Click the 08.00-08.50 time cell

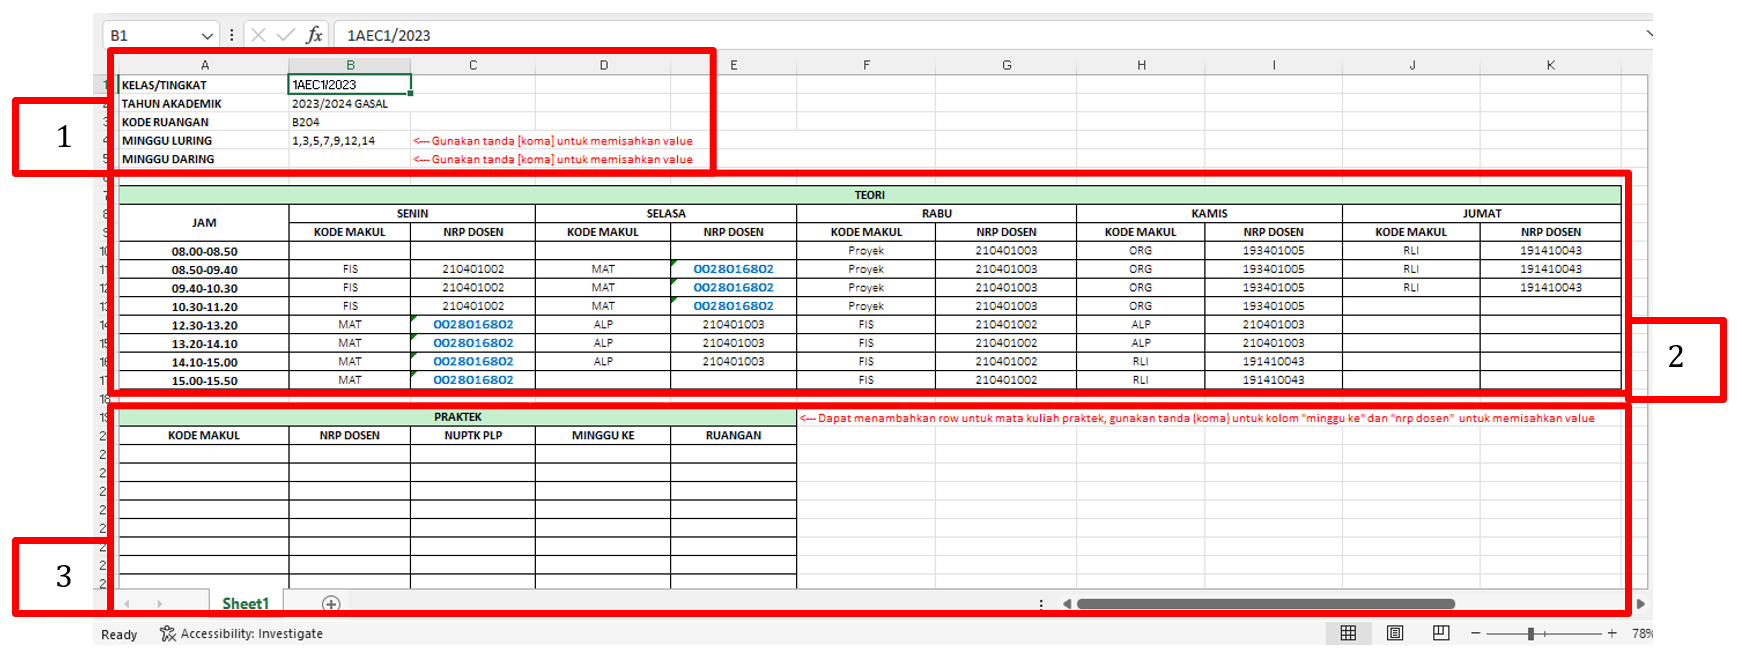coord(204,251)
